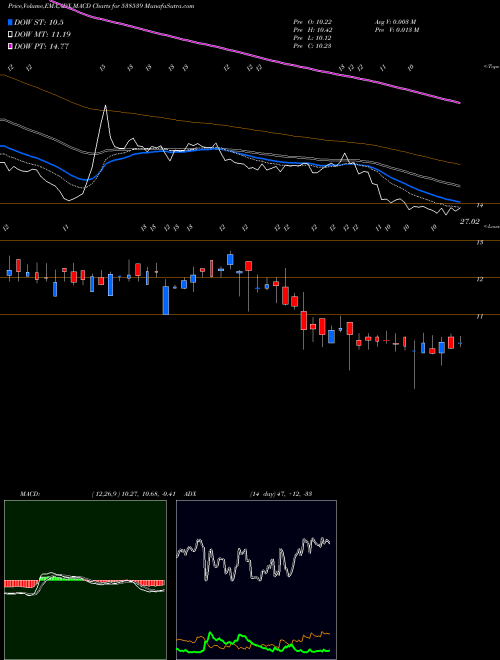Click the price axis label 11
This screenshot has width=500, height=660.
[479, 317]
